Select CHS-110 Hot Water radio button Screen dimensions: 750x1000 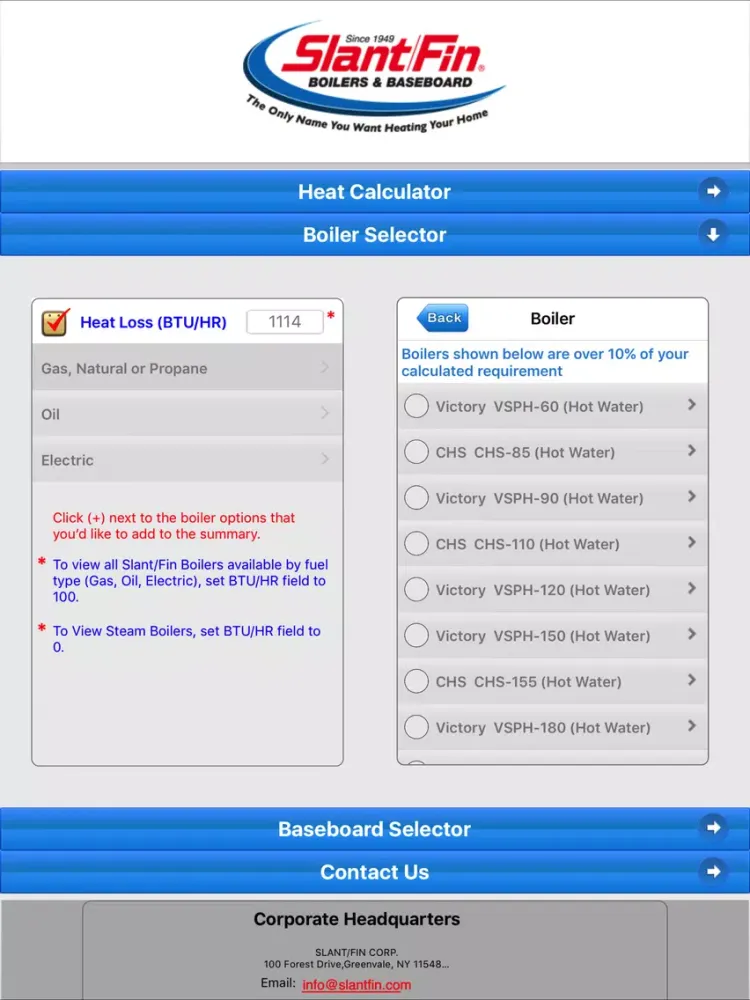416,543
